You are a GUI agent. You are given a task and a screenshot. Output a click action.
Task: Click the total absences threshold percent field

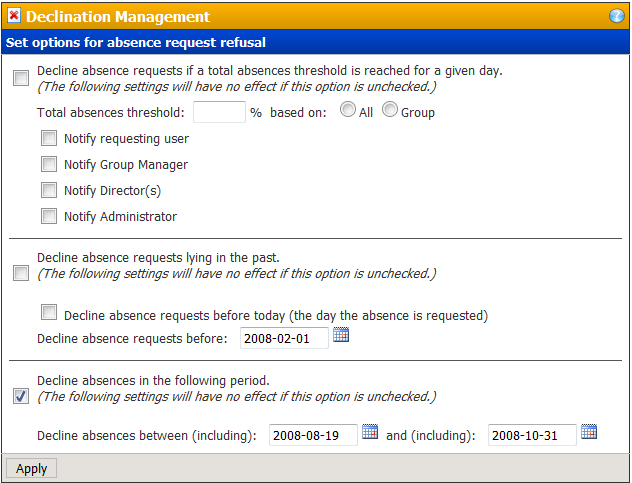coord(219,112)
